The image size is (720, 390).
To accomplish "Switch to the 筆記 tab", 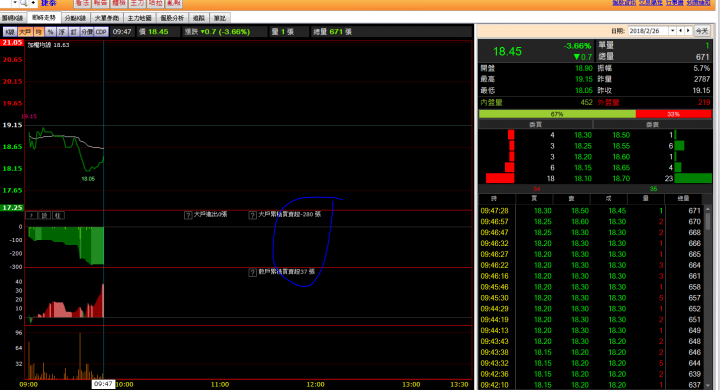I will (x=220, y=18).
